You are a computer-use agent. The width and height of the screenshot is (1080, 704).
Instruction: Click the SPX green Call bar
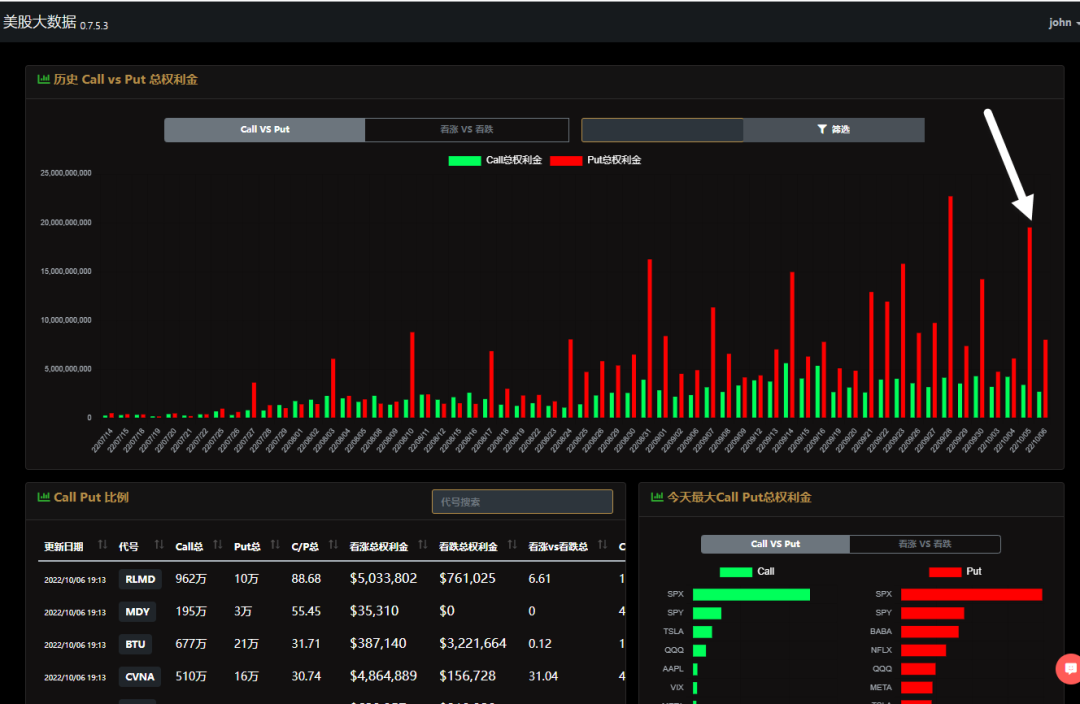click(x=751, y=594)
